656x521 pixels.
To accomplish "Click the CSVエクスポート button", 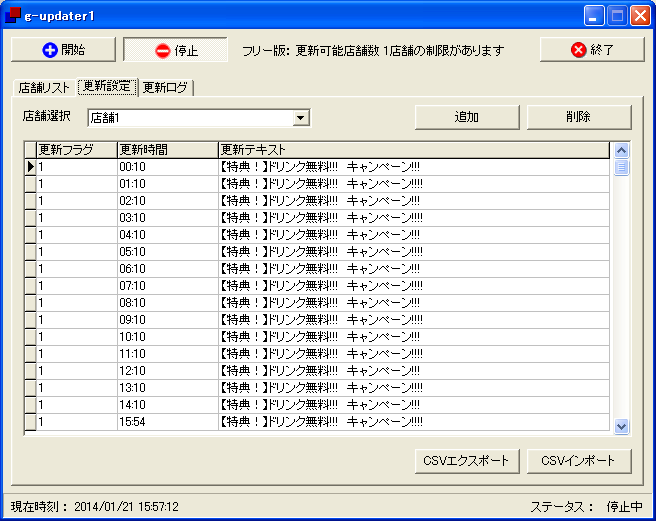I will 467,461.
